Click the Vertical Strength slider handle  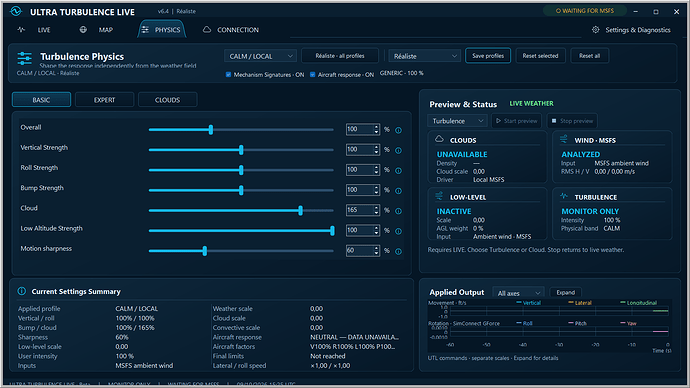coord(241,150)
